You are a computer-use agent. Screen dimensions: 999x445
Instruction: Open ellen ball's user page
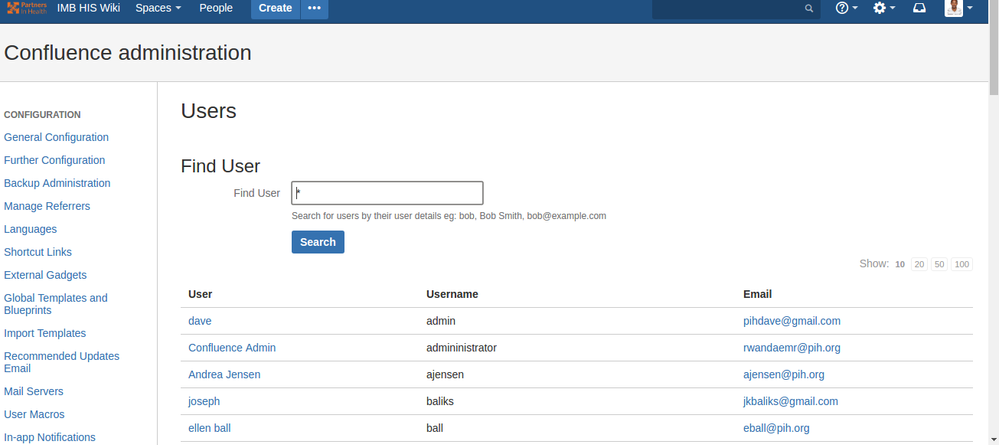210,428
